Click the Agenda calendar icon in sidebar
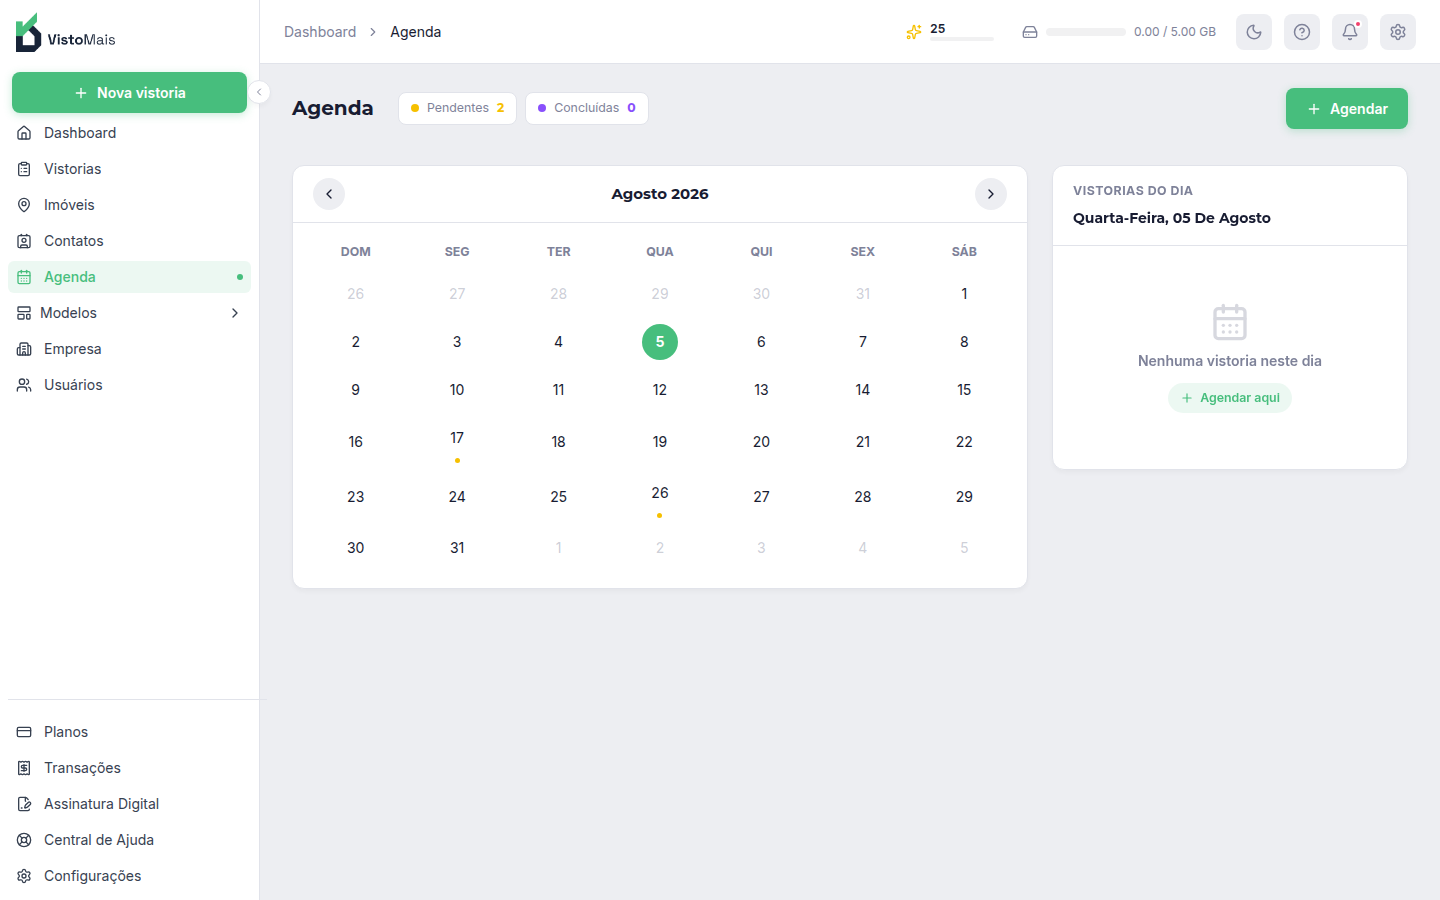The height and width of the screenshot is (900, 1440). (24, 277)
